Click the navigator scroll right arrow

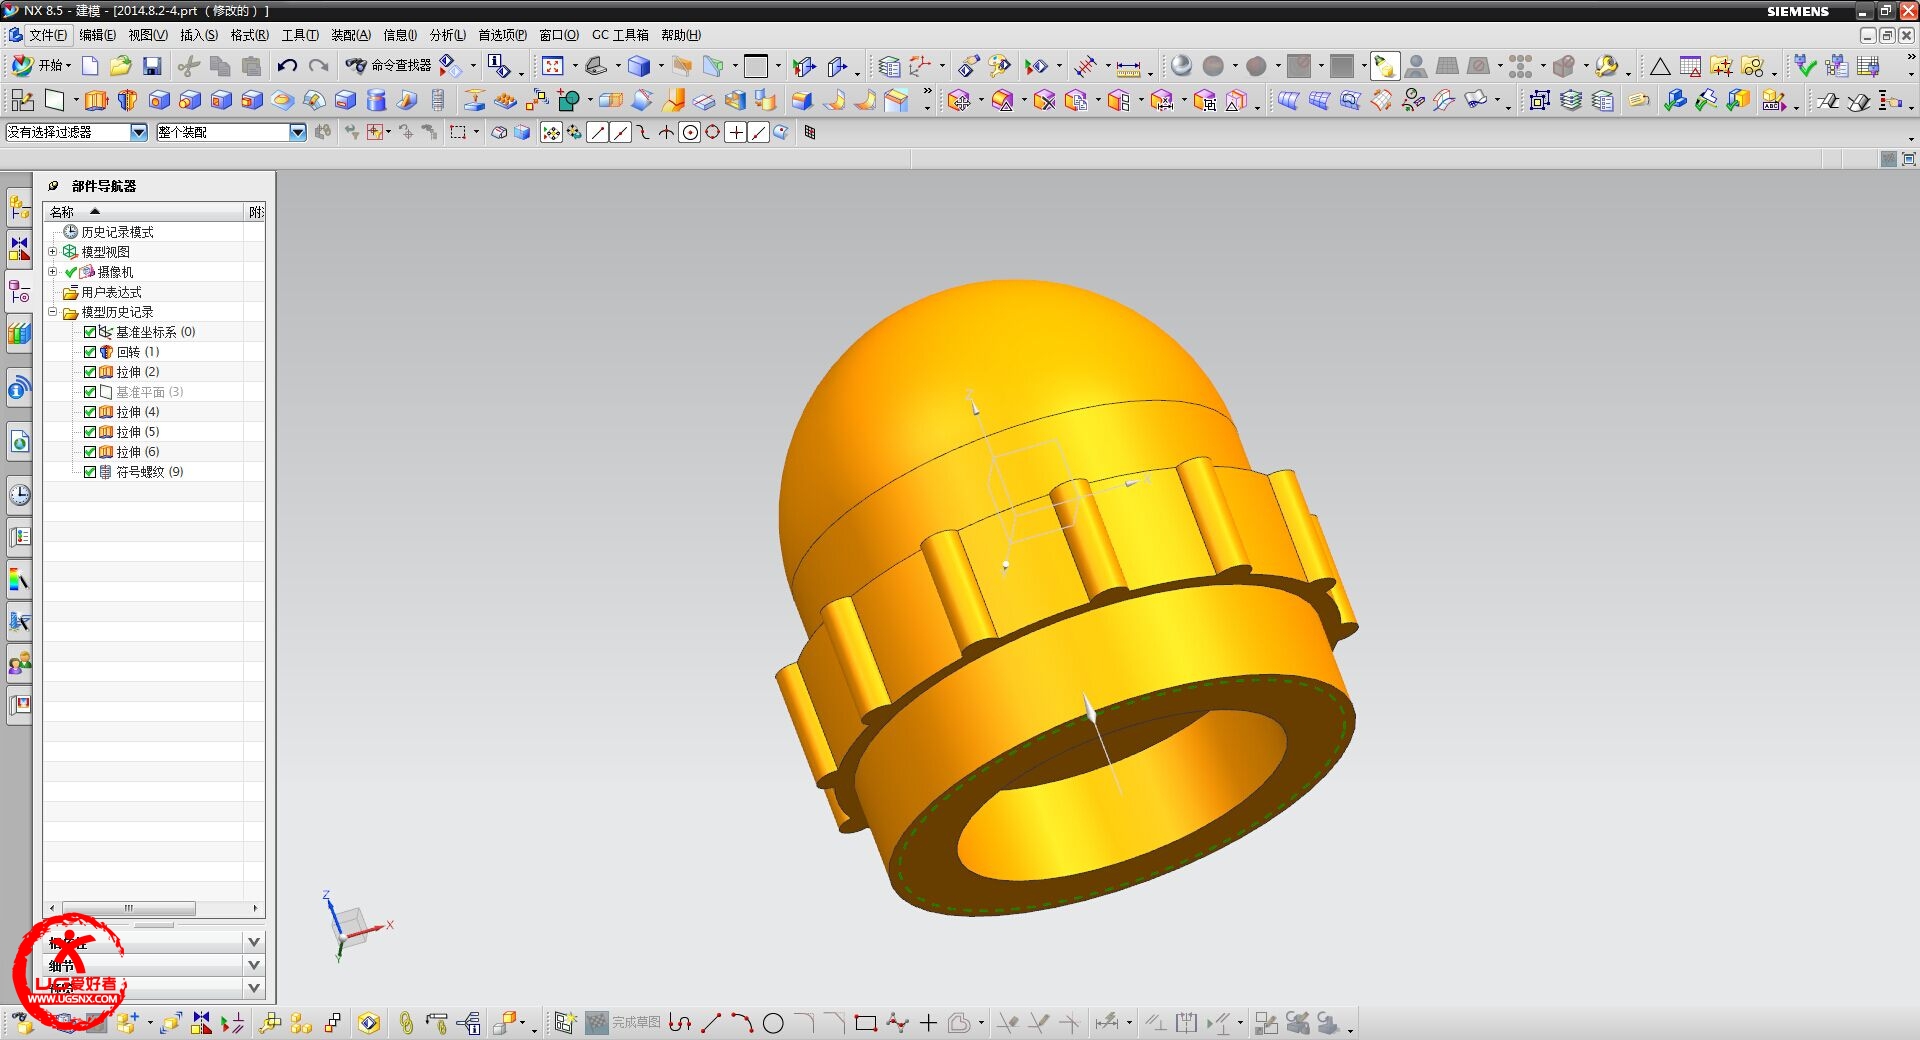click(256, 908)
